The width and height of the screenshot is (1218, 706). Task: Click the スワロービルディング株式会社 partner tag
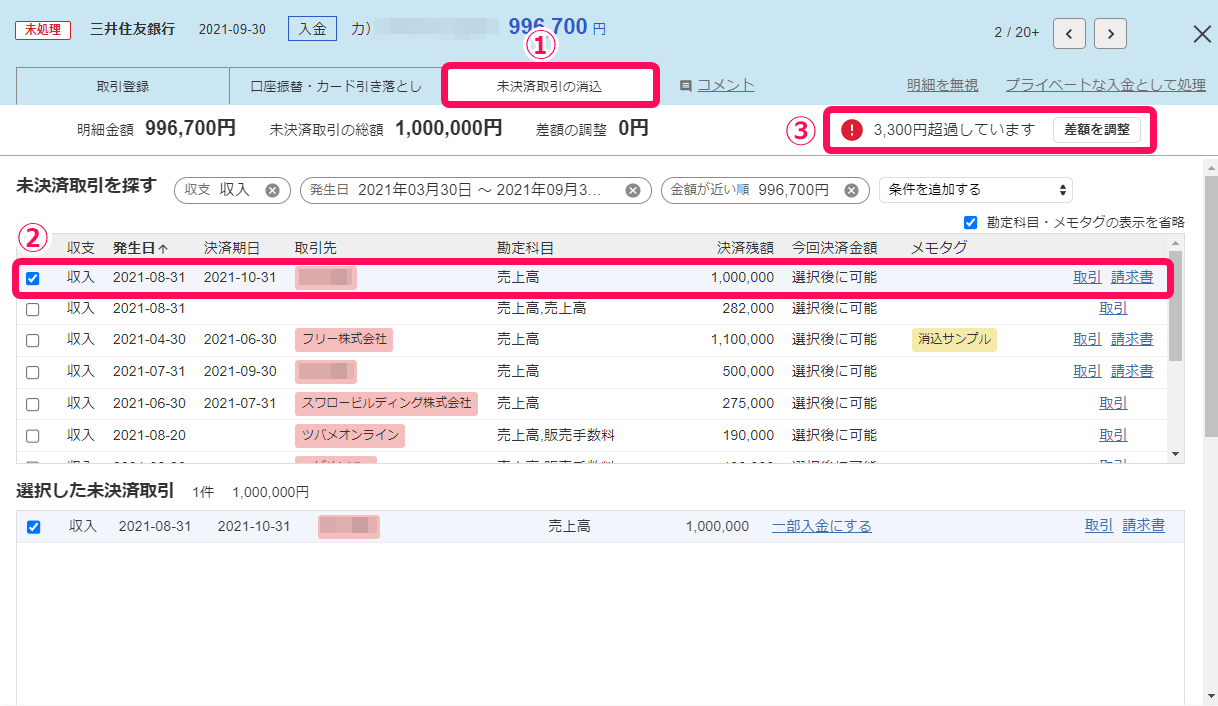click(386, 403)
